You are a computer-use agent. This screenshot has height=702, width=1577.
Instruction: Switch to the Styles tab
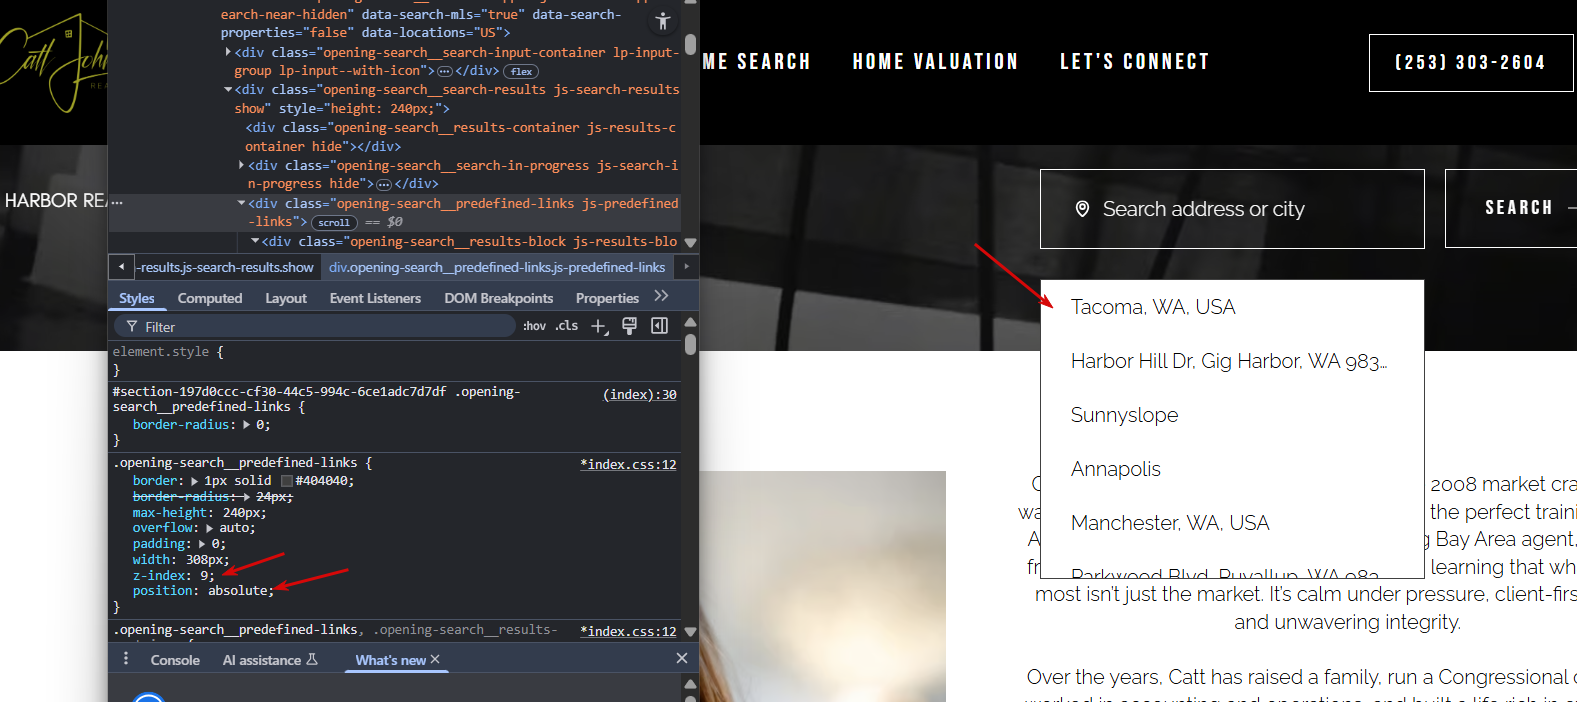[x=137, y=298]
